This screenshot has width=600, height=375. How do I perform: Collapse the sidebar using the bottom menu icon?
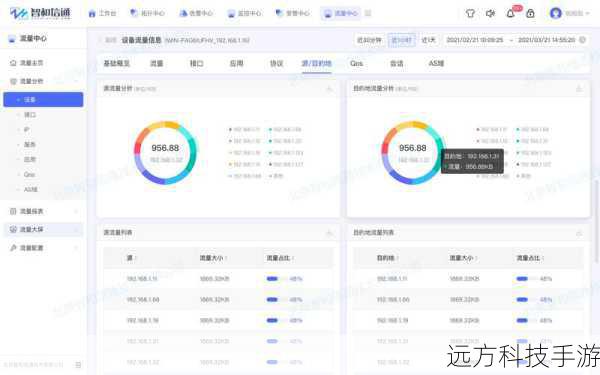pos(78,365)
